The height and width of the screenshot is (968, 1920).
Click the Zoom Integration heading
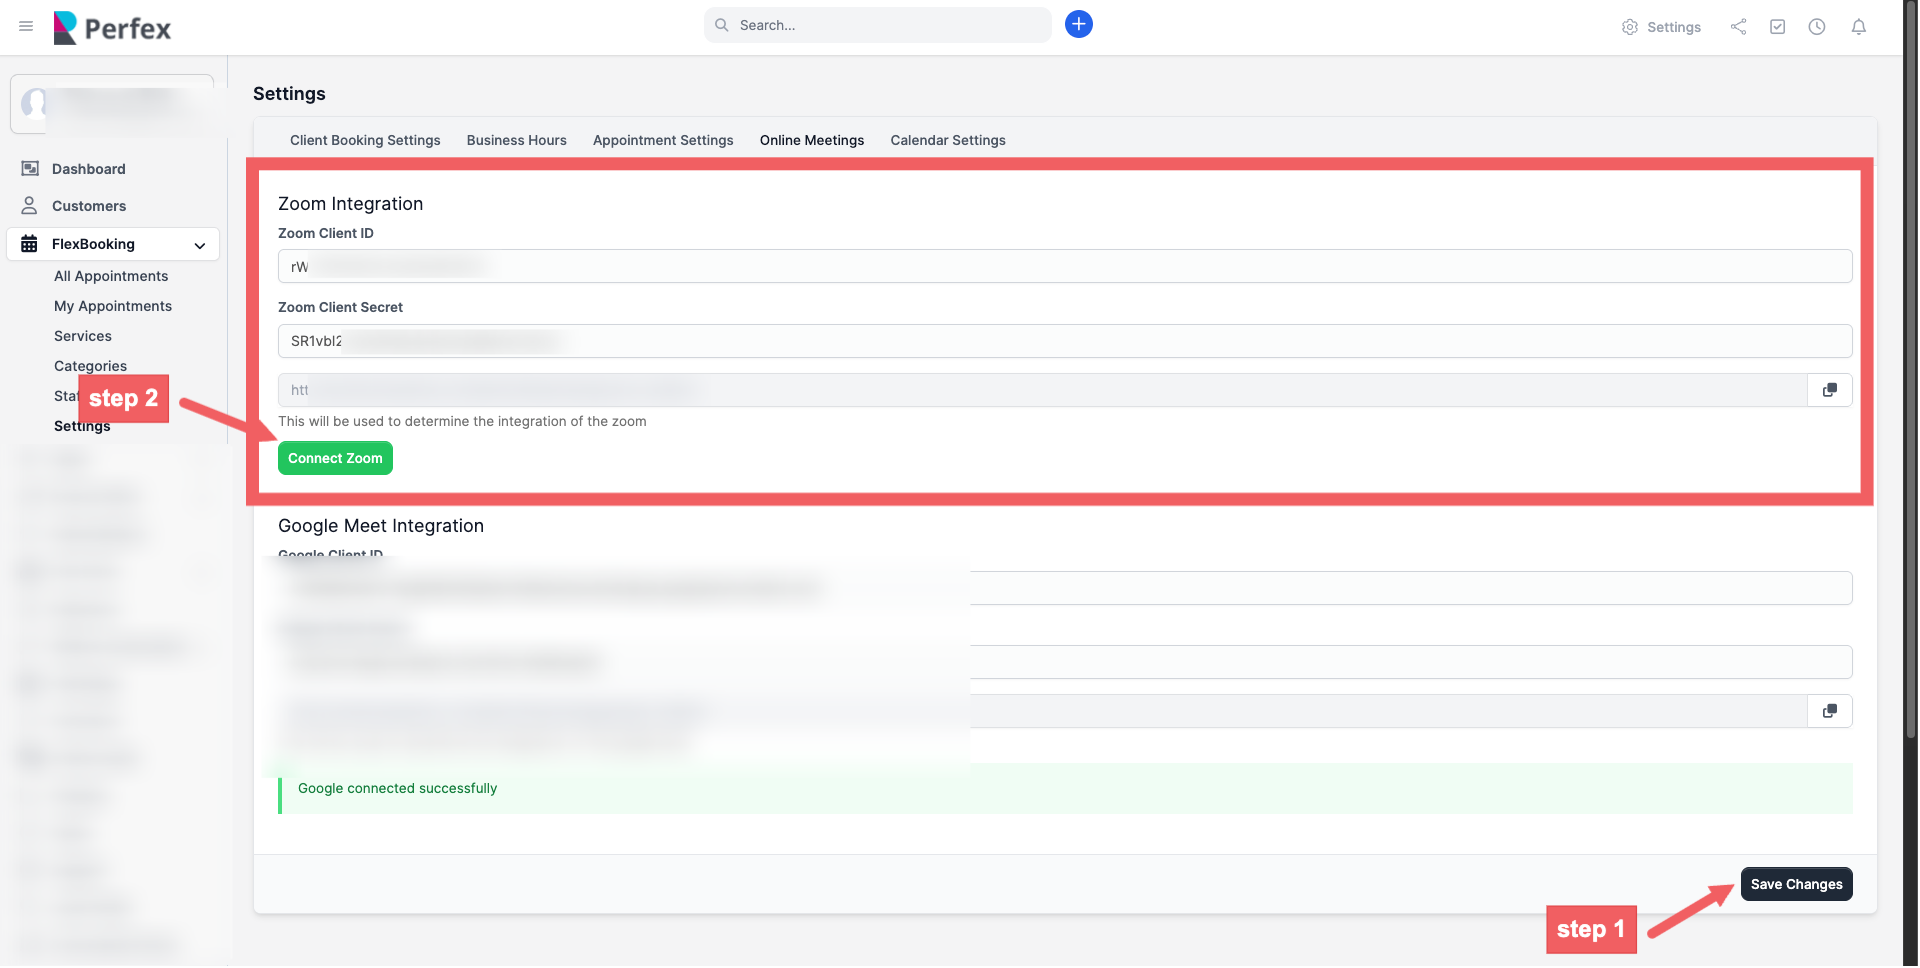(x=350, y=203)
